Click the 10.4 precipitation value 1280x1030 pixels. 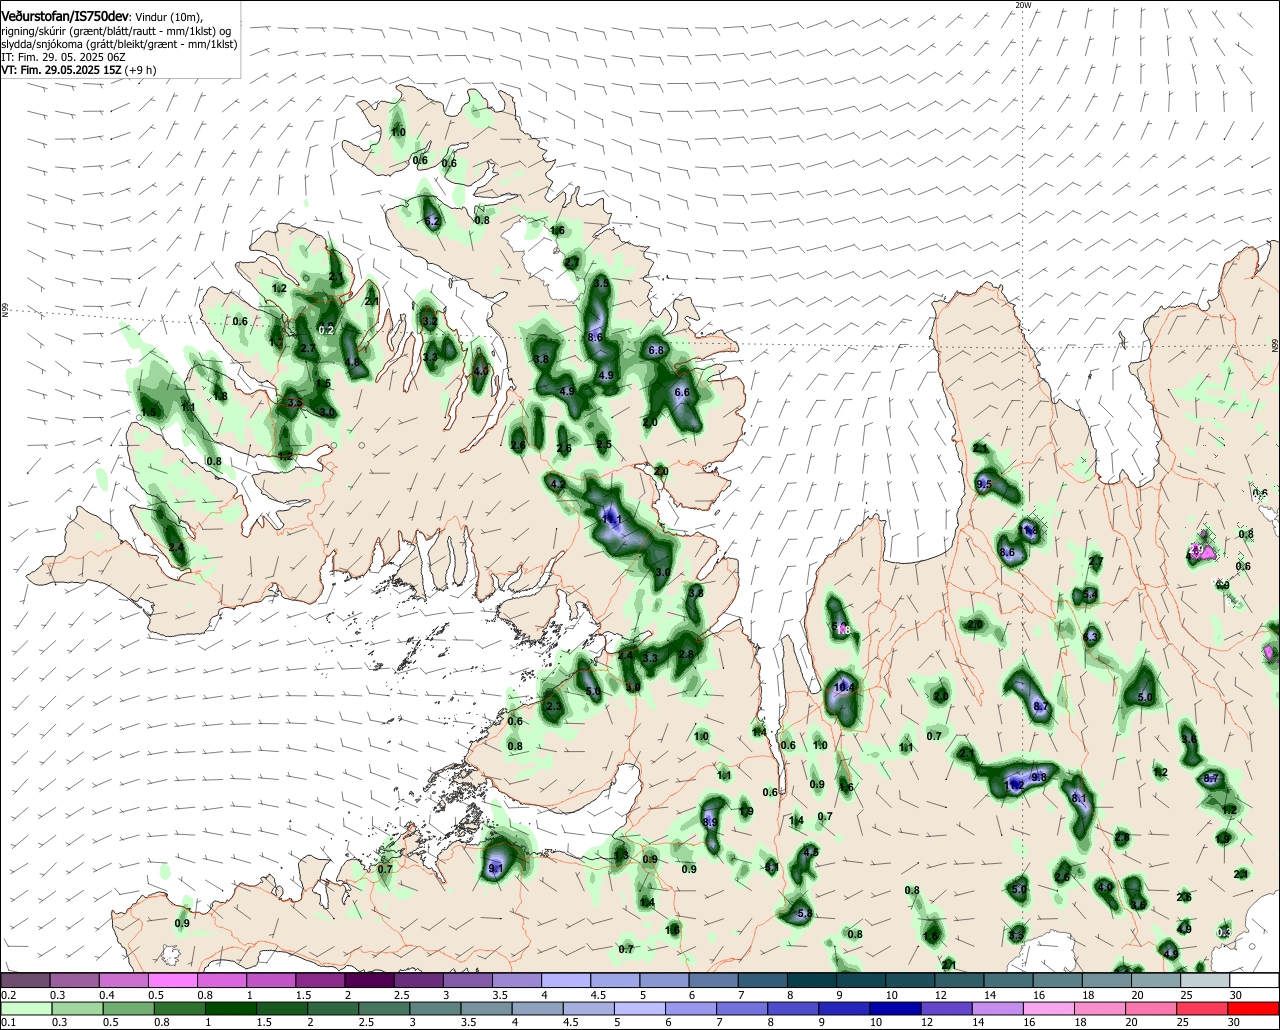coord(843,687)
